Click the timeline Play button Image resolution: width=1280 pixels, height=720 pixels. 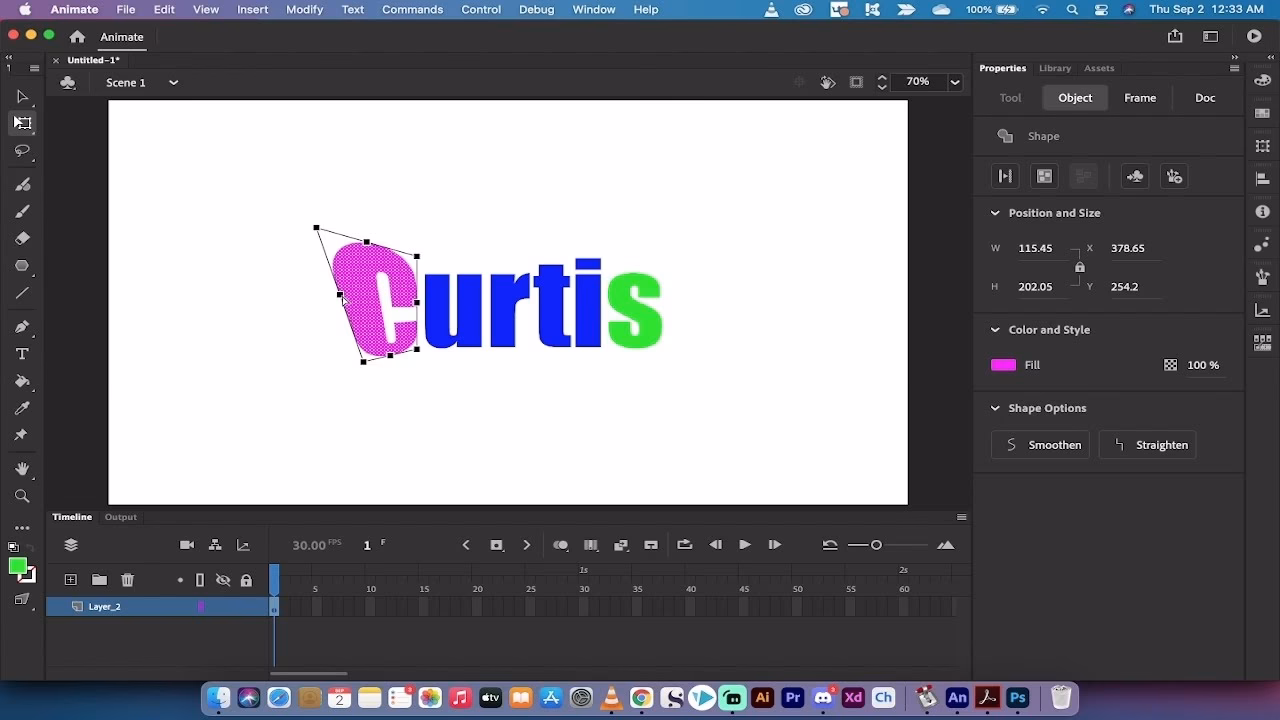click(744, 545)
